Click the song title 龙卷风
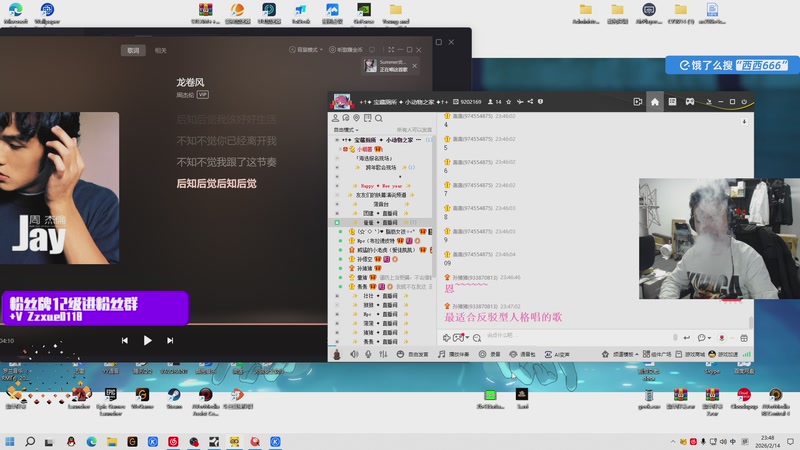 tap(190, 82)
